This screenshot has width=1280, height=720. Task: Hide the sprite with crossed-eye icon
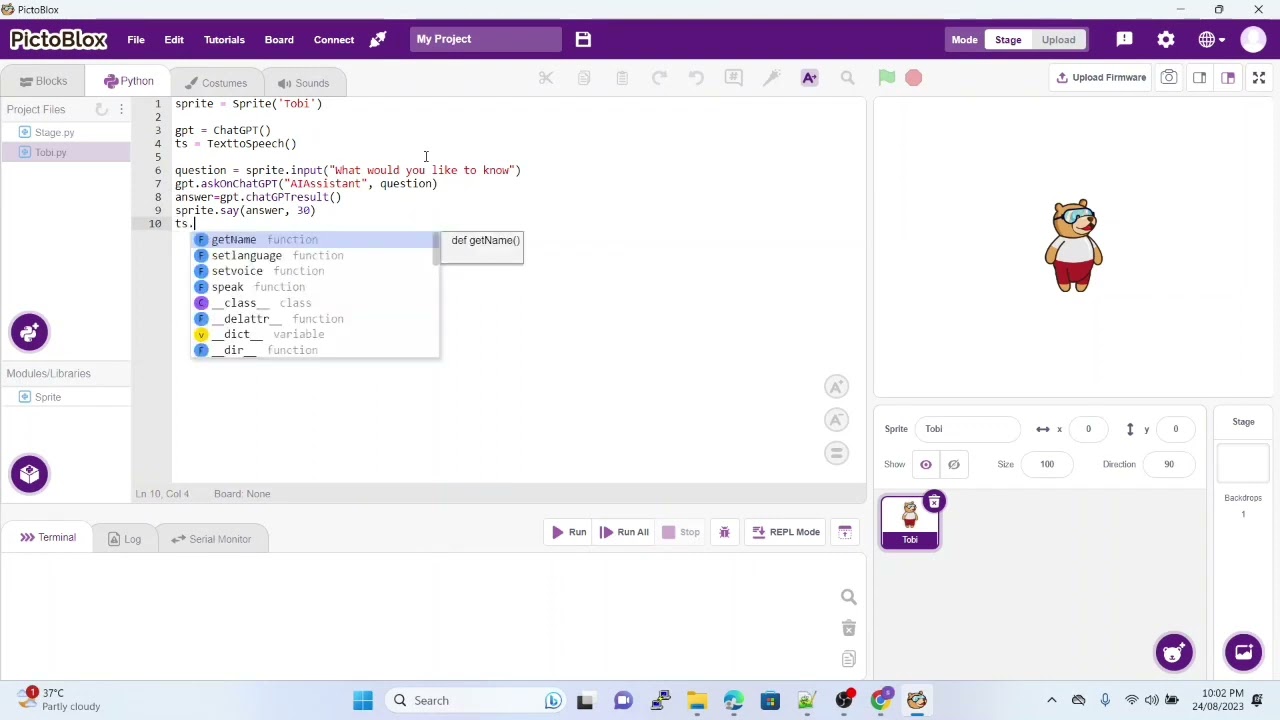(953, 464)
